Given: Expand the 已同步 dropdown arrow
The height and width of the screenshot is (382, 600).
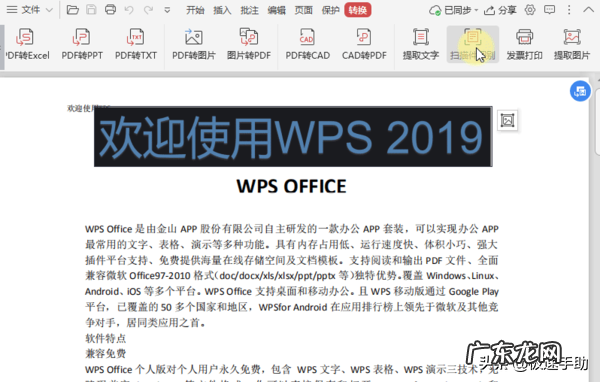Looking at the screenshot, I should pos(476,10).
